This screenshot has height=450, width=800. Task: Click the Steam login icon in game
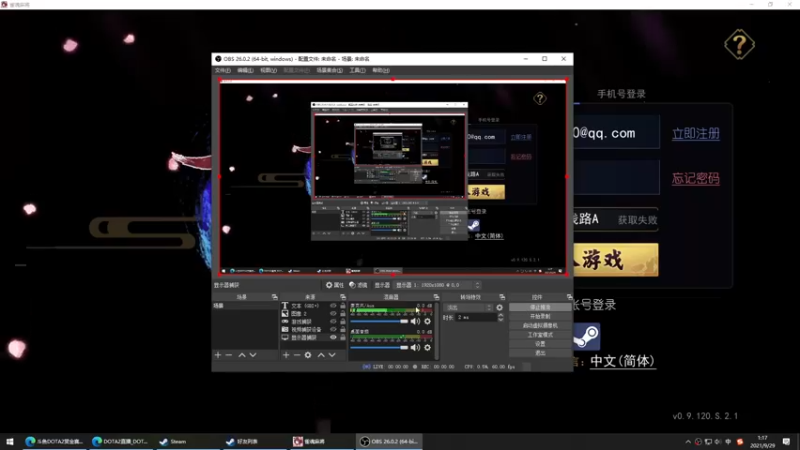coord(586,337)
